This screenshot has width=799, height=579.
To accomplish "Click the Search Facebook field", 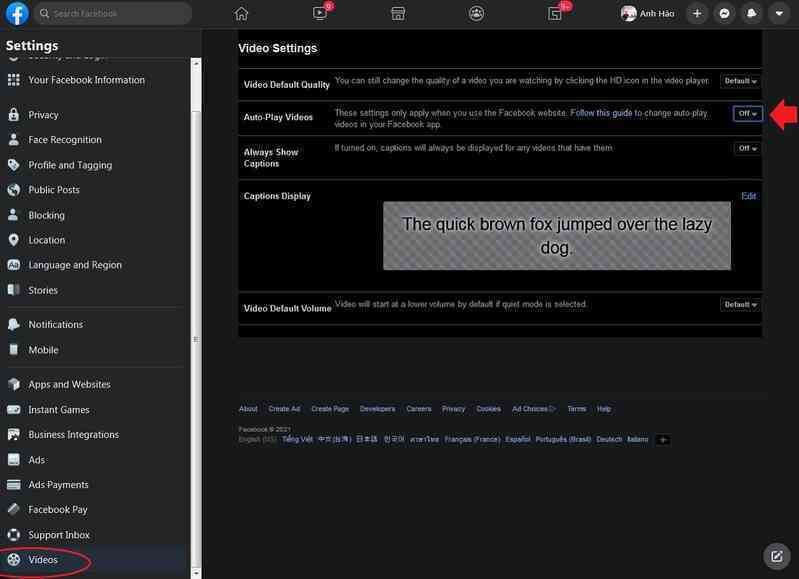I will coord(113,13).
